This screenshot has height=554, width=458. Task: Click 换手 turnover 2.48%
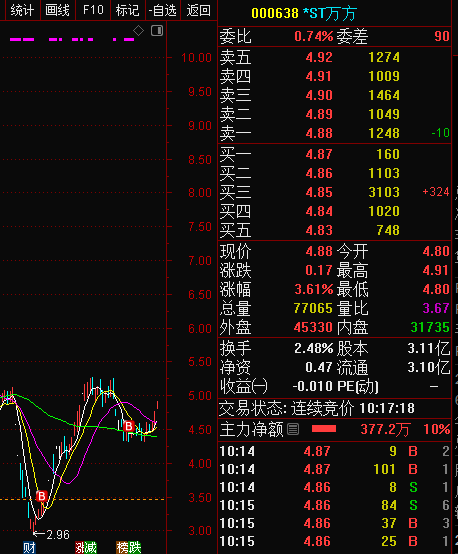[x=314, y=349]
